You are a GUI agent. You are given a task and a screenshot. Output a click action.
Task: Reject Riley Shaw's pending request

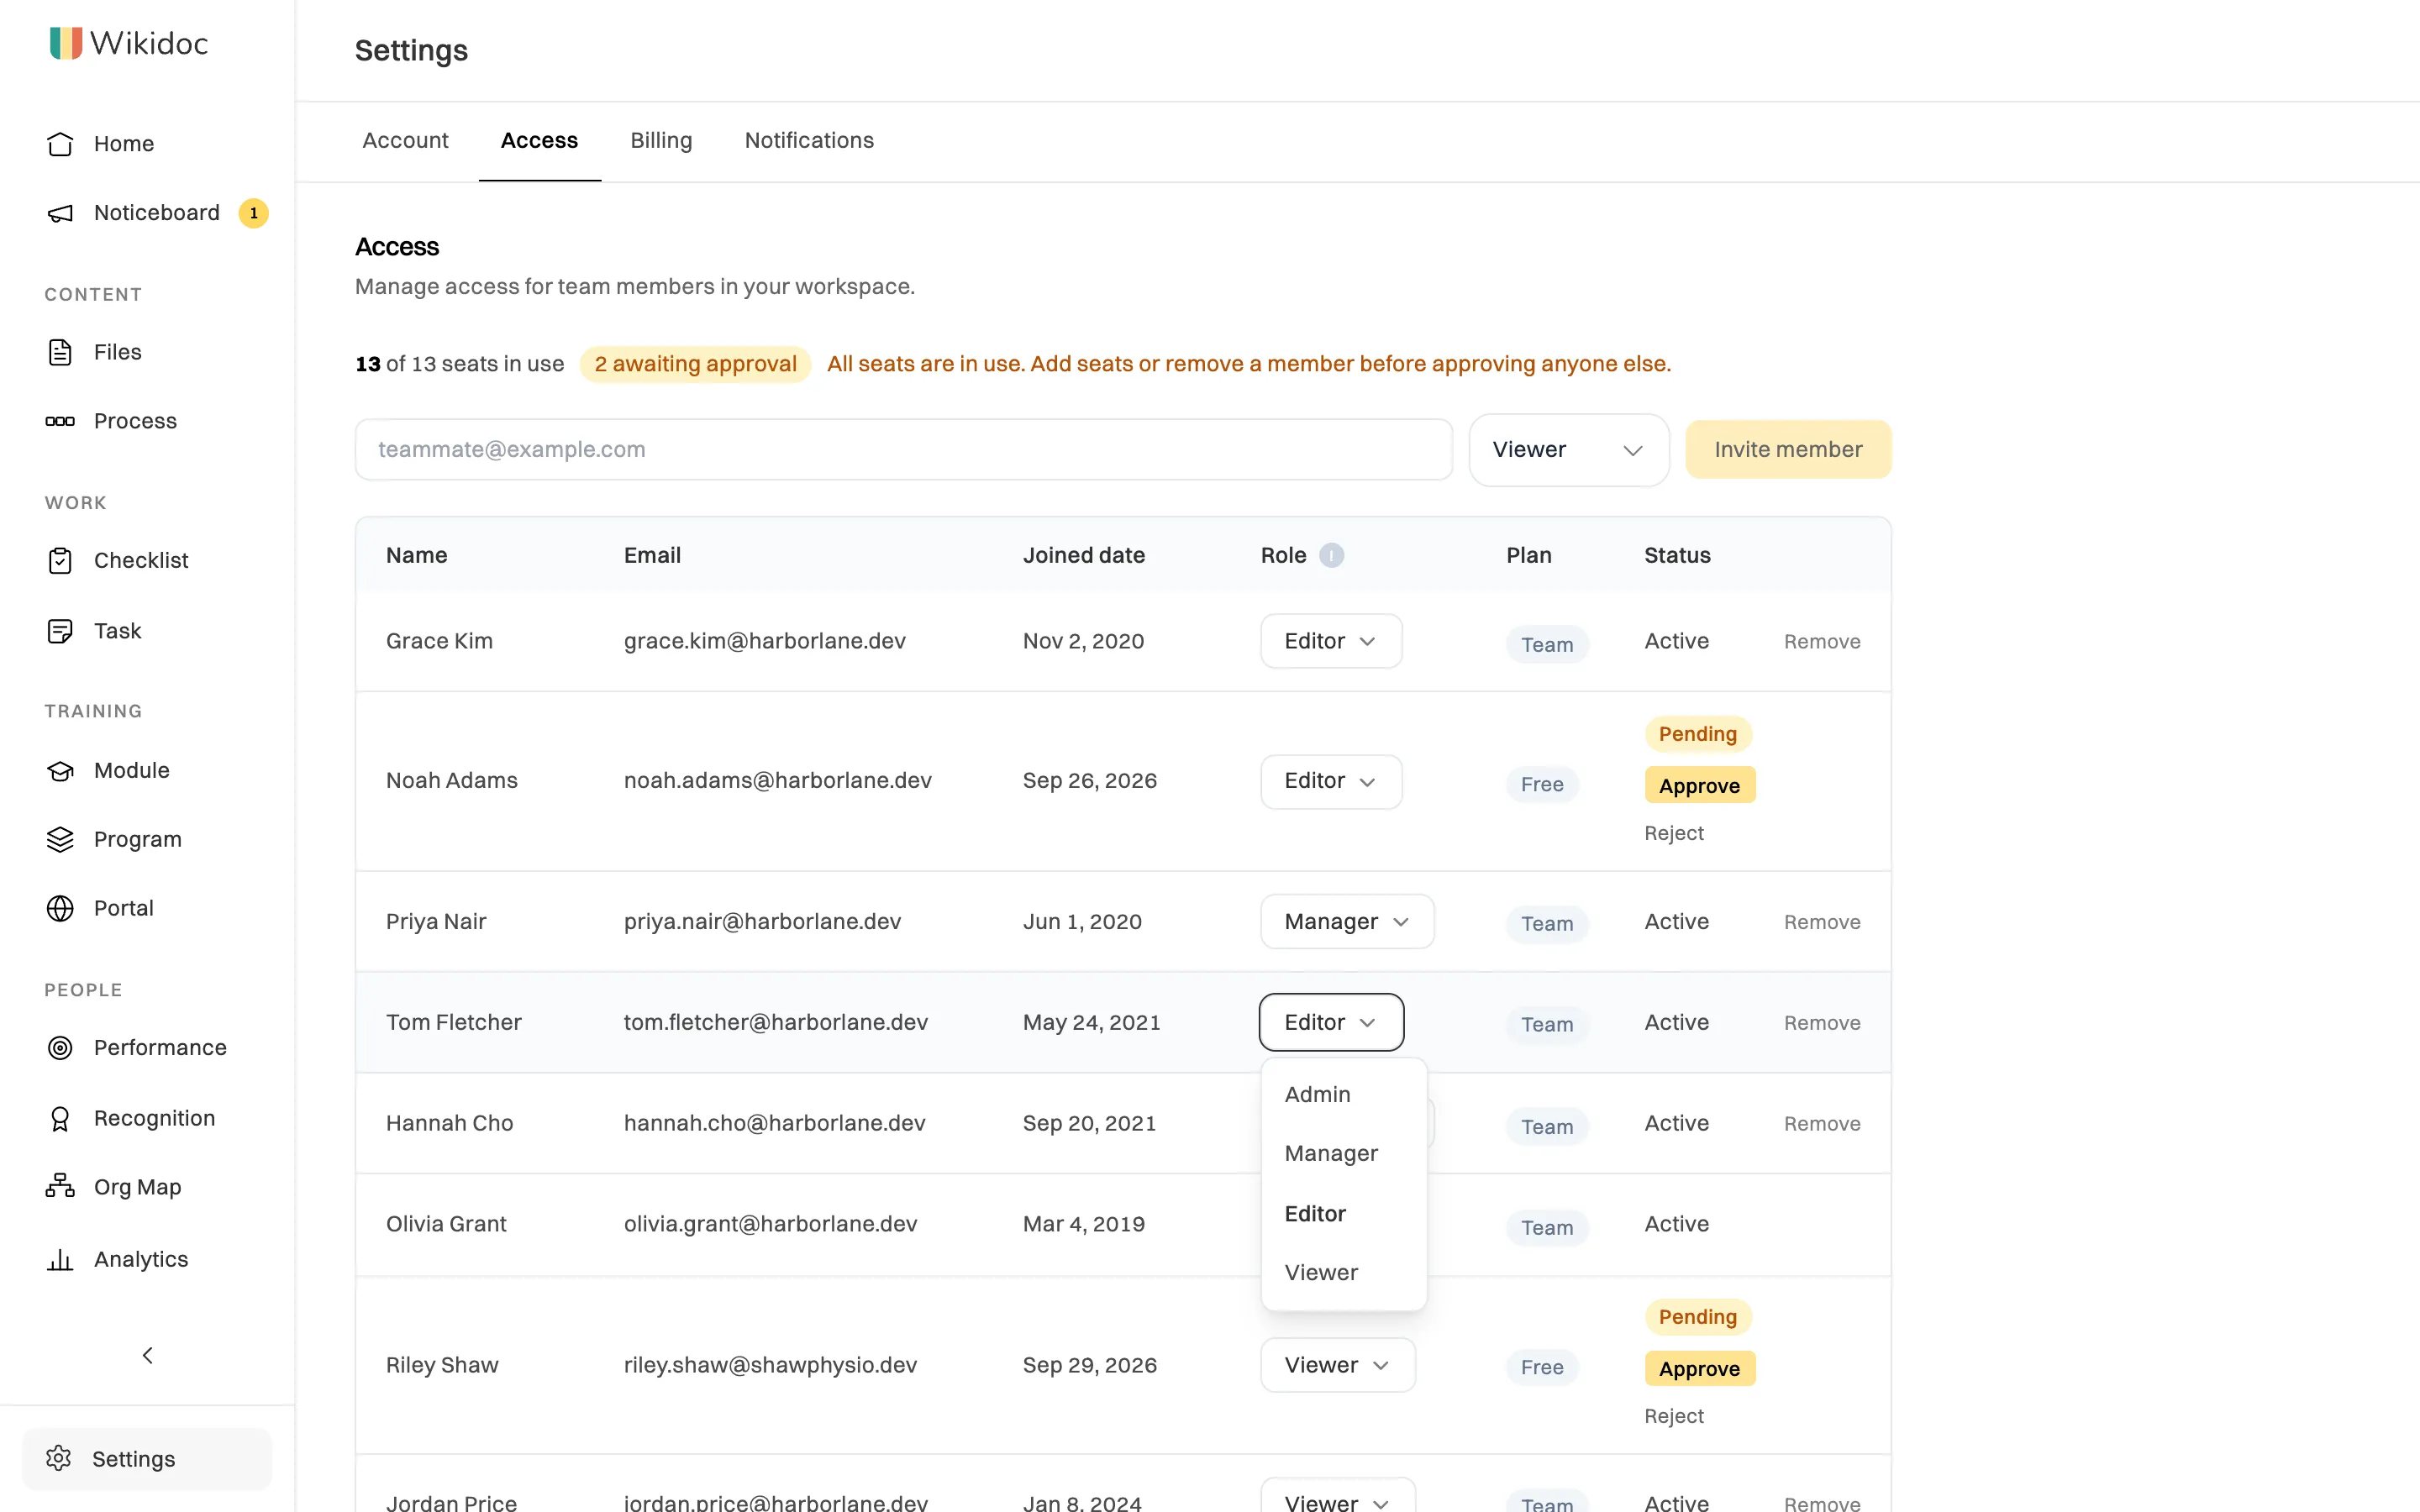tap(1673, 1416)
